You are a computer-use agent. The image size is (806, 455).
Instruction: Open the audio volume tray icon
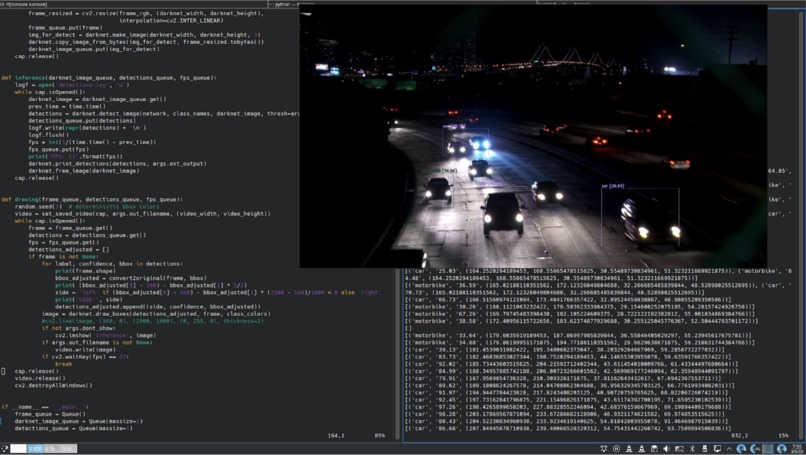pyautogui.click(x=667, y=449)
